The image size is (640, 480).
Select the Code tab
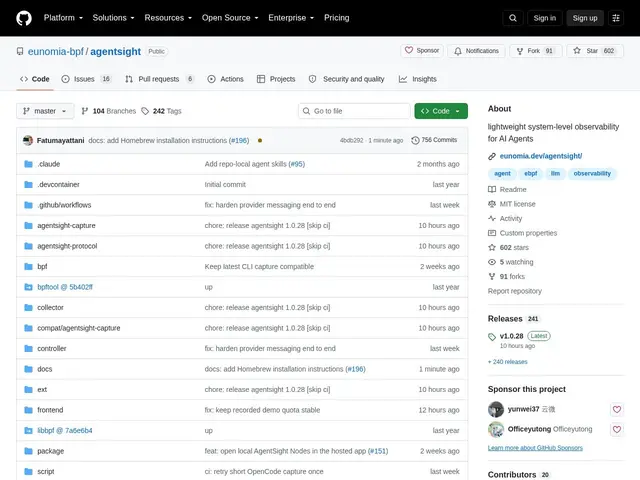(35, 79)
